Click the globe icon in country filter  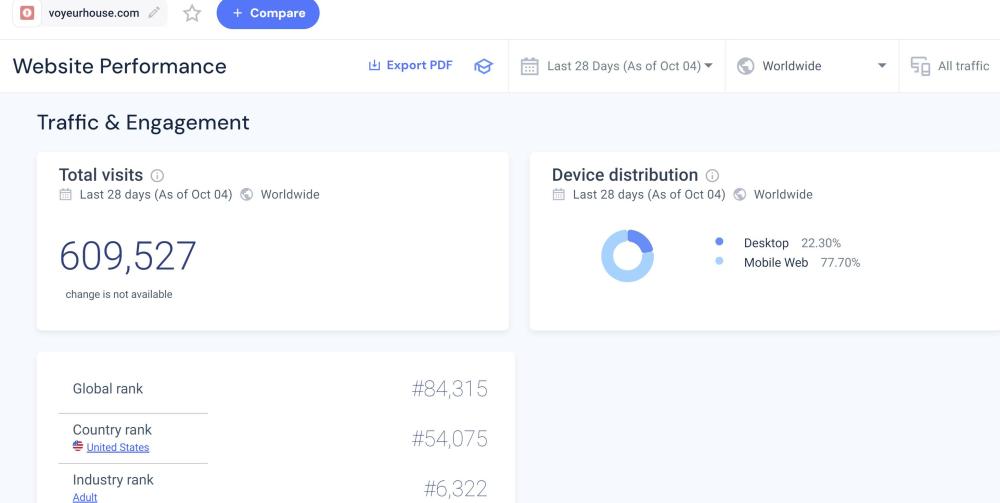(x=745, y=66)
